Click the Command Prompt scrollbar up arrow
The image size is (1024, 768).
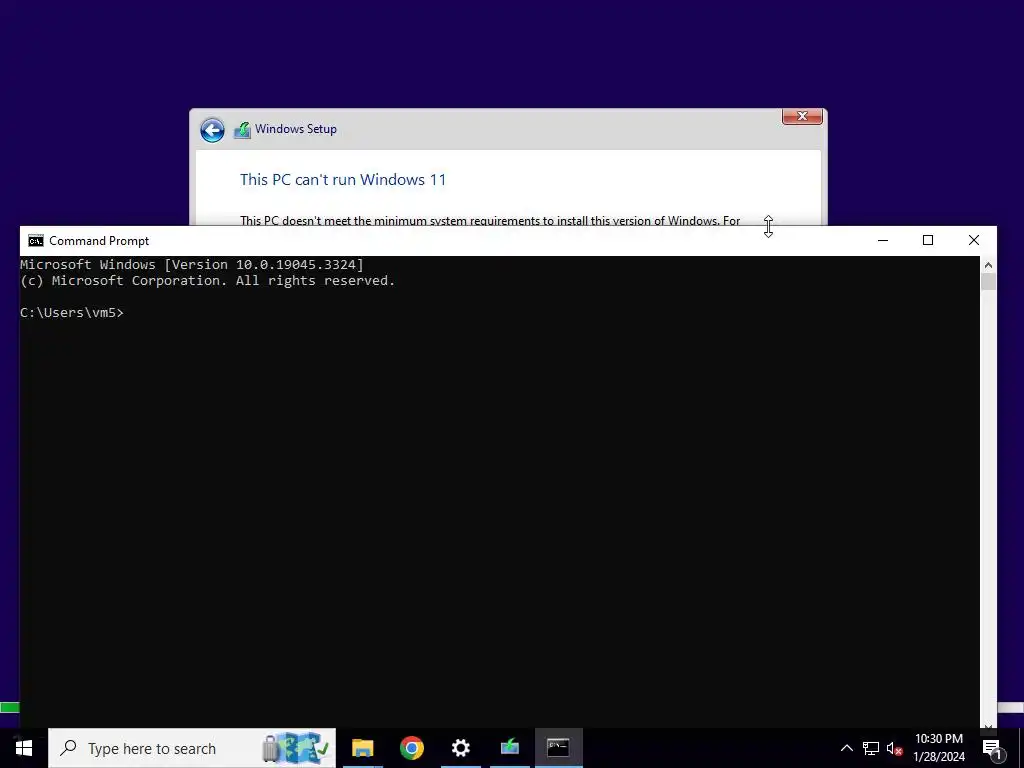[988, 264]
